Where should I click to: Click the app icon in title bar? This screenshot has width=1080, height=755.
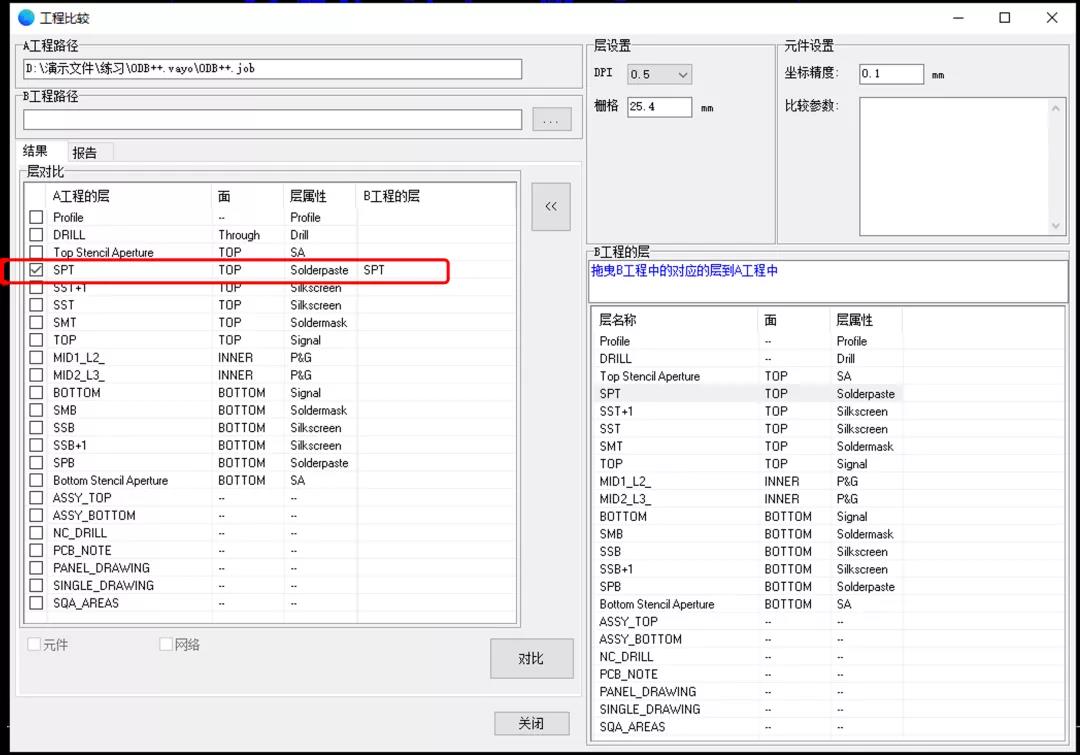(25, 18)
